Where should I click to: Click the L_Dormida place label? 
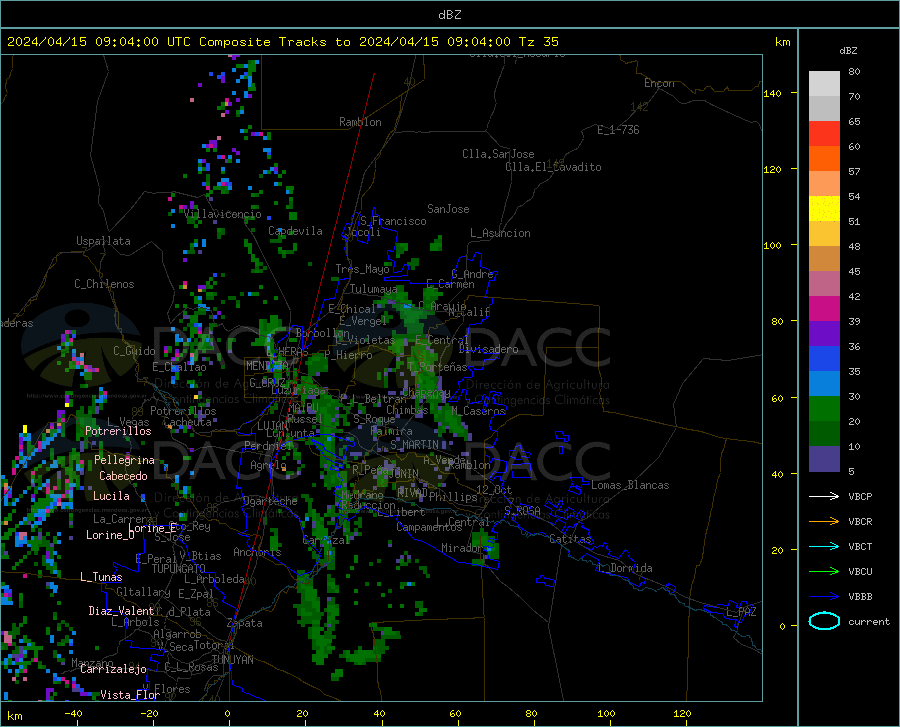pos(624,568)
